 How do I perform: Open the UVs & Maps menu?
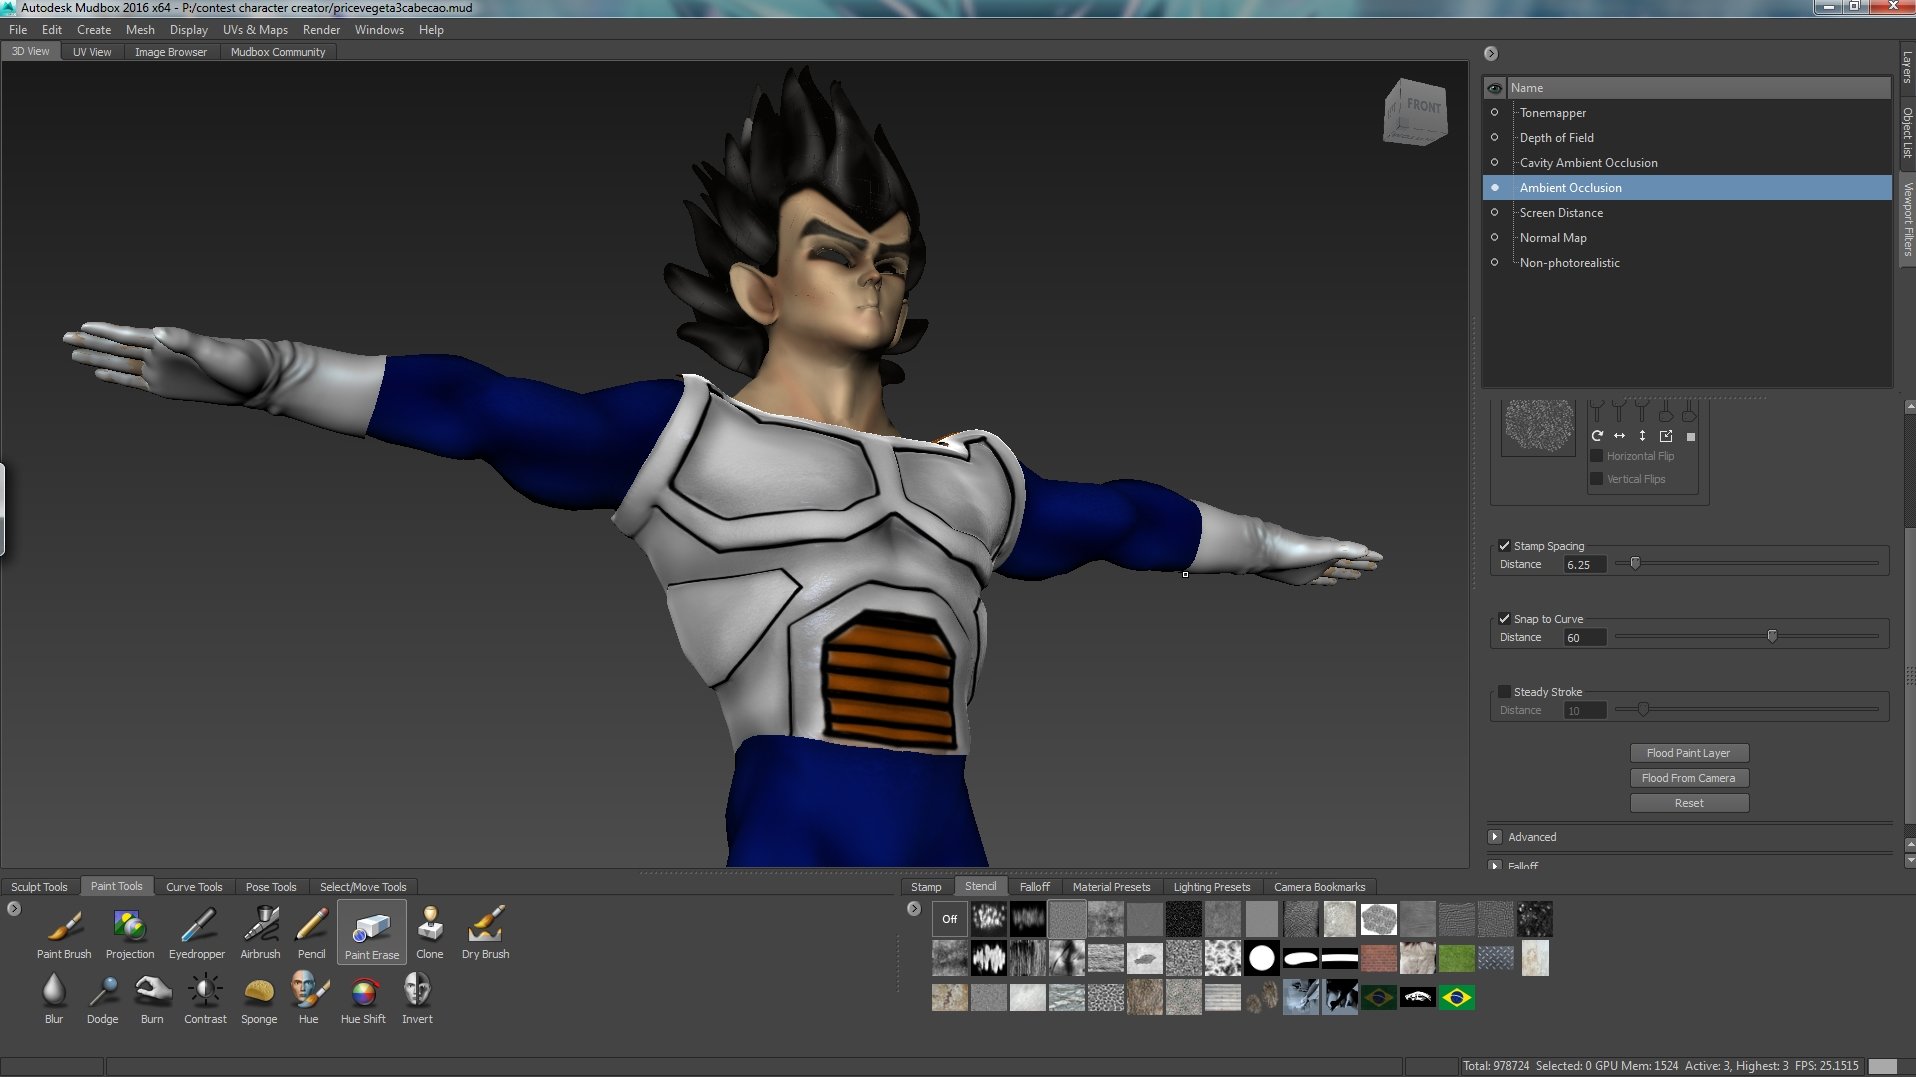255,30
